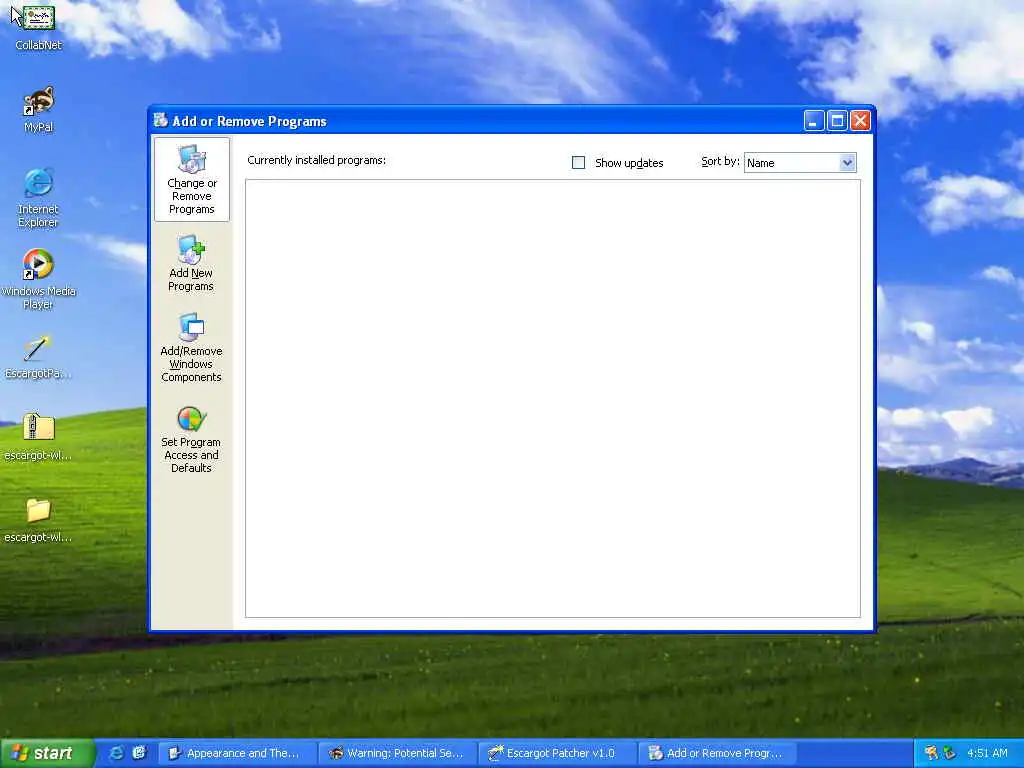
Task: Select the MyPal desktop shortcut
Action: pos(38,109)
